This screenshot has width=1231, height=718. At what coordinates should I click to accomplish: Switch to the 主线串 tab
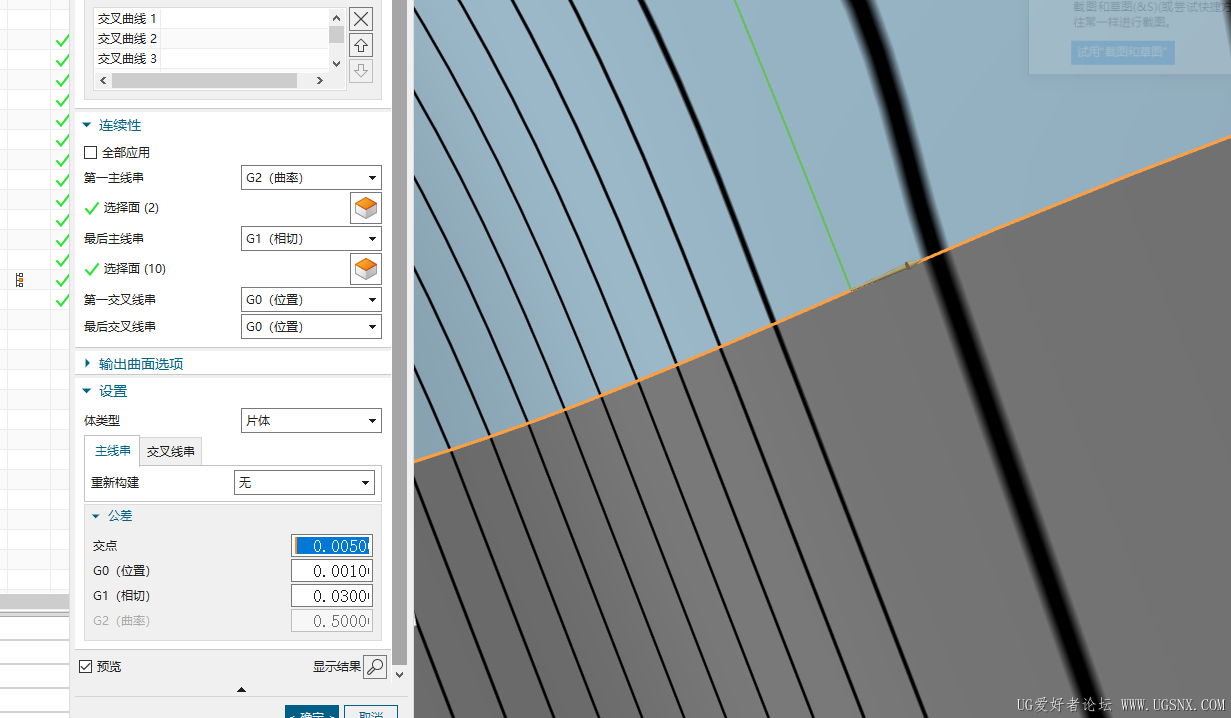pyautogui.click(x=112, y=451)
